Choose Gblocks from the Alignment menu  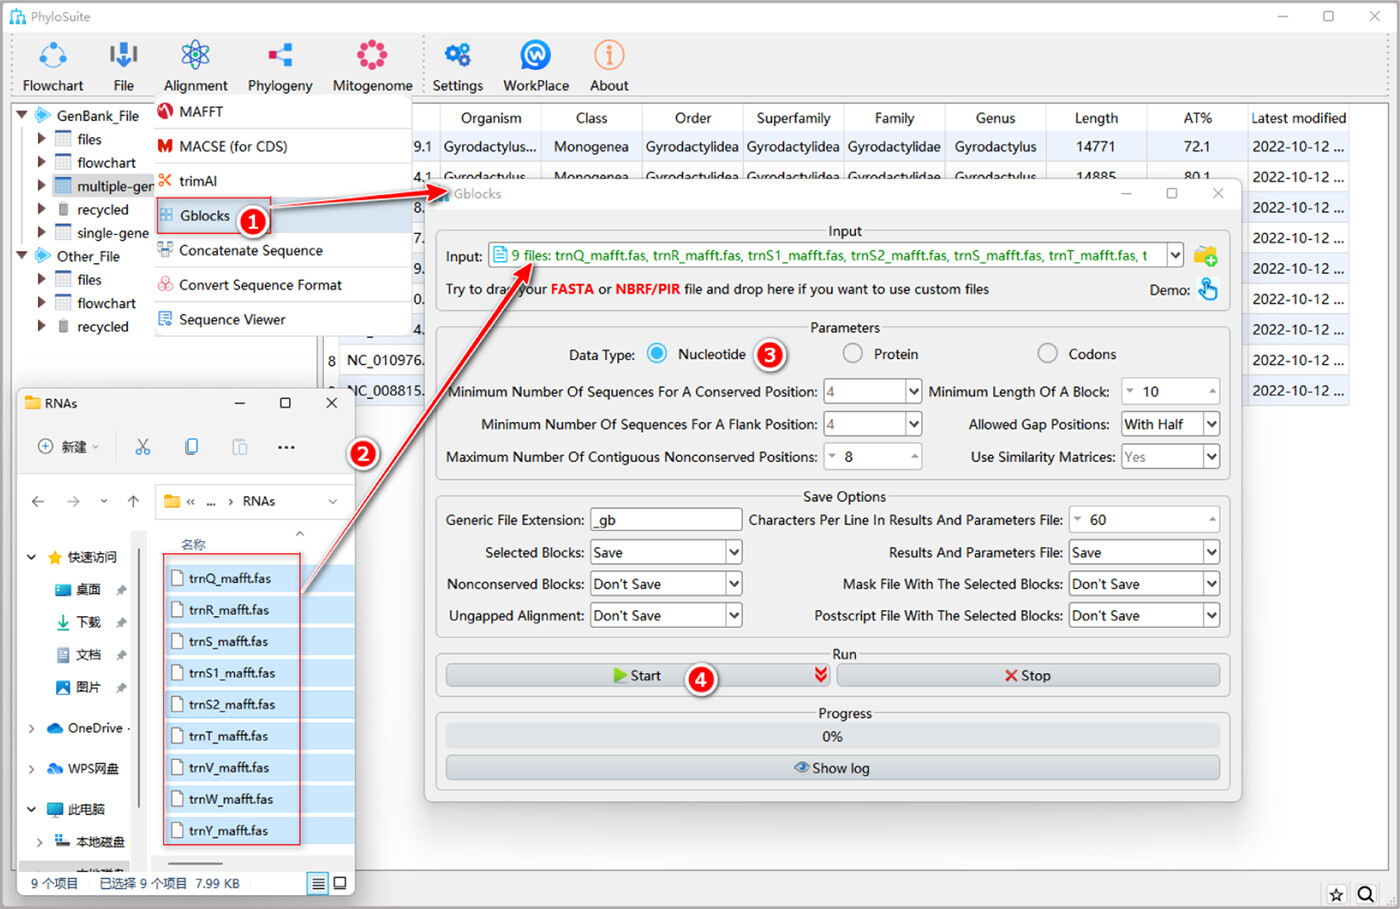tap(205, 215)
